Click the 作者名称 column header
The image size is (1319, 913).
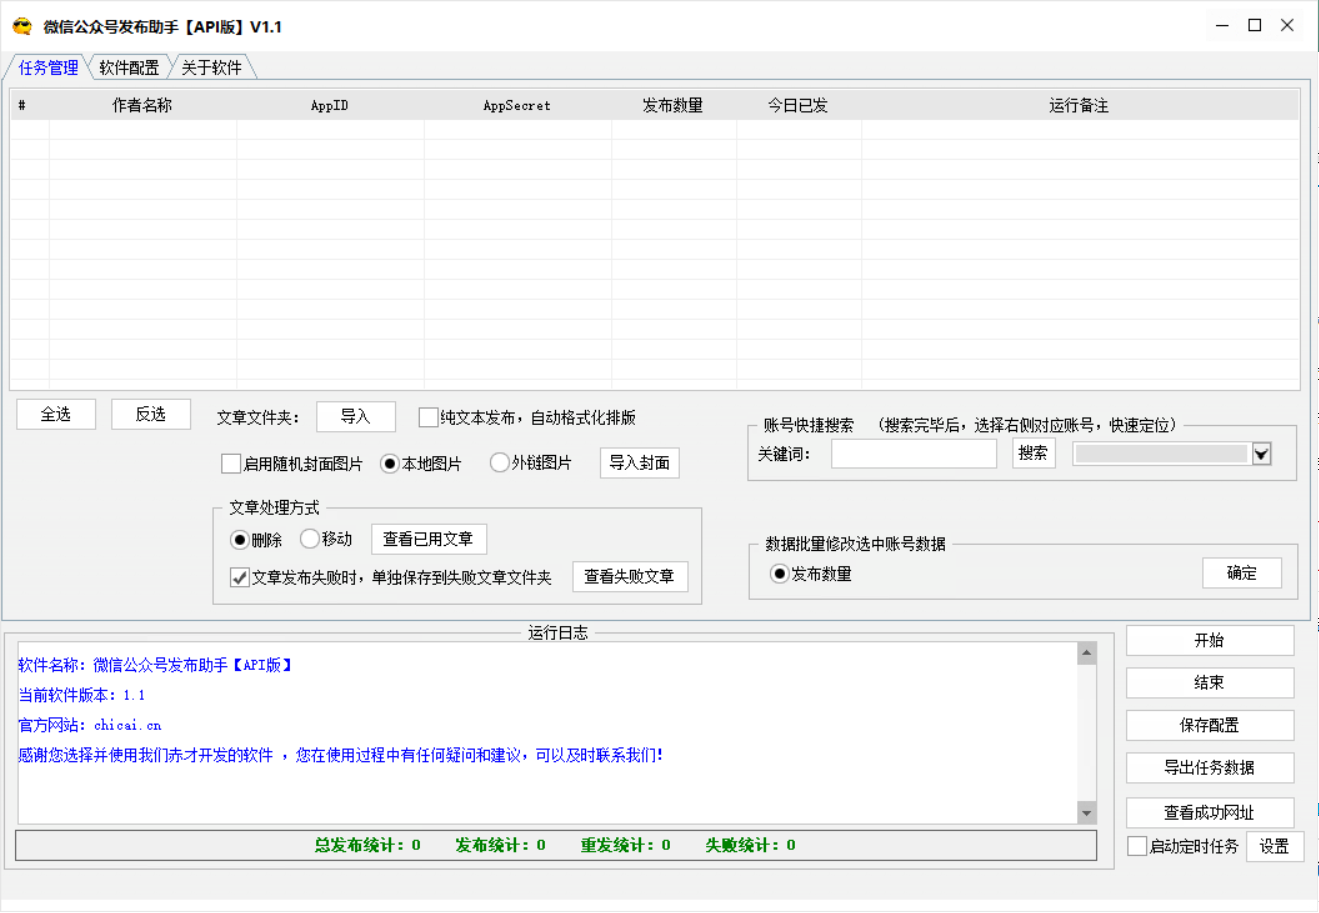(x=142, y=105)
